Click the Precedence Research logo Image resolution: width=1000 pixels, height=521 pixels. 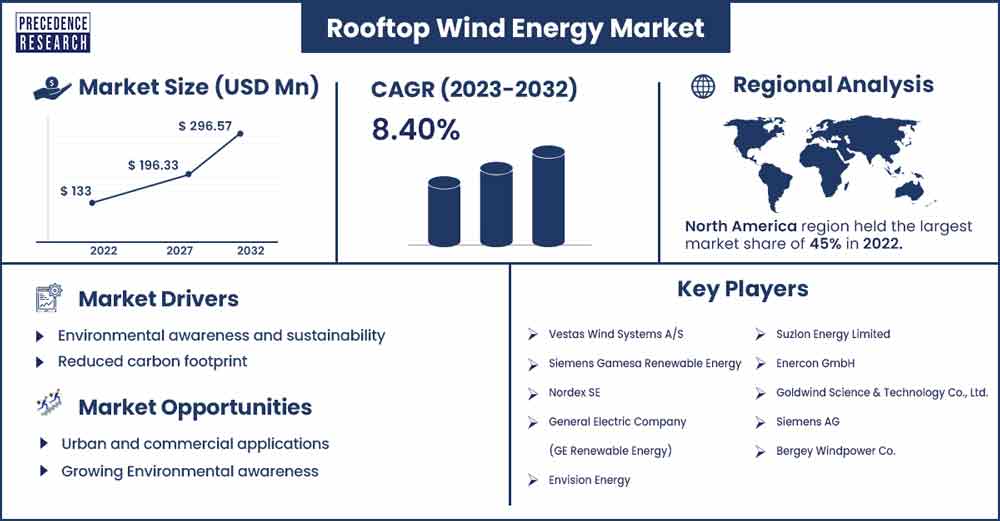54,33
